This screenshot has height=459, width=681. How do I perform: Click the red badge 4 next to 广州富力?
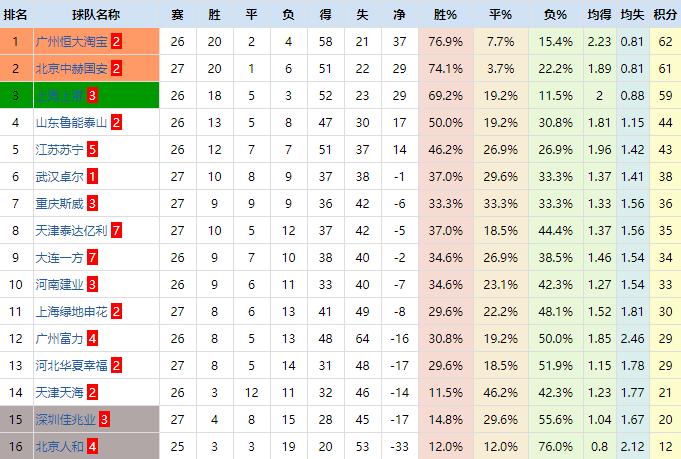tap(92, 338)
